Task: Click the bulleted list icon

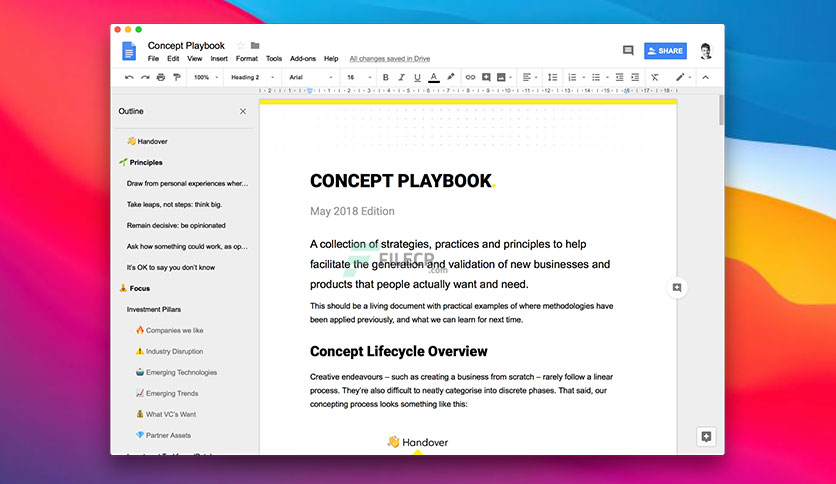Action: tap(596, 77)
